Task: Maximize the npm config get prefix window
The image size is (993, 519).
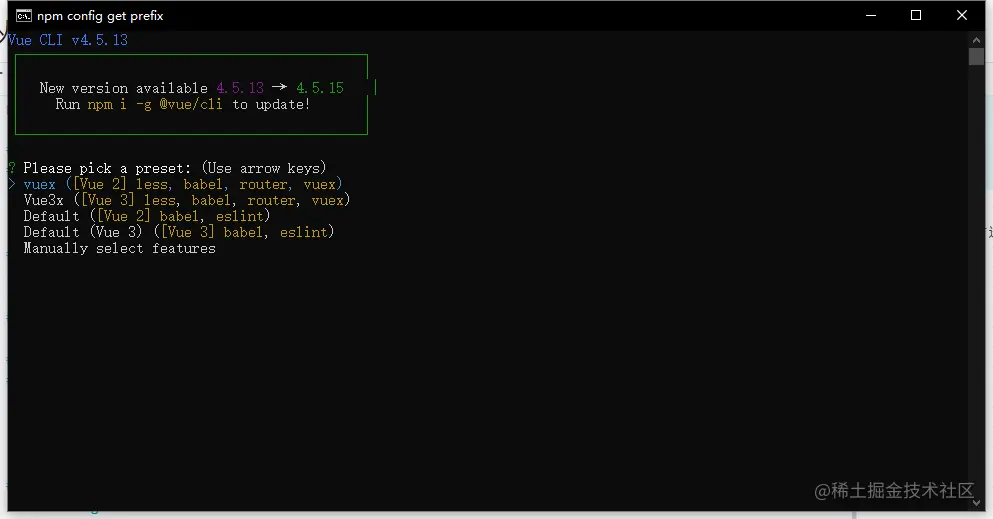Action: pyautogui.click(x=916, y=16)
